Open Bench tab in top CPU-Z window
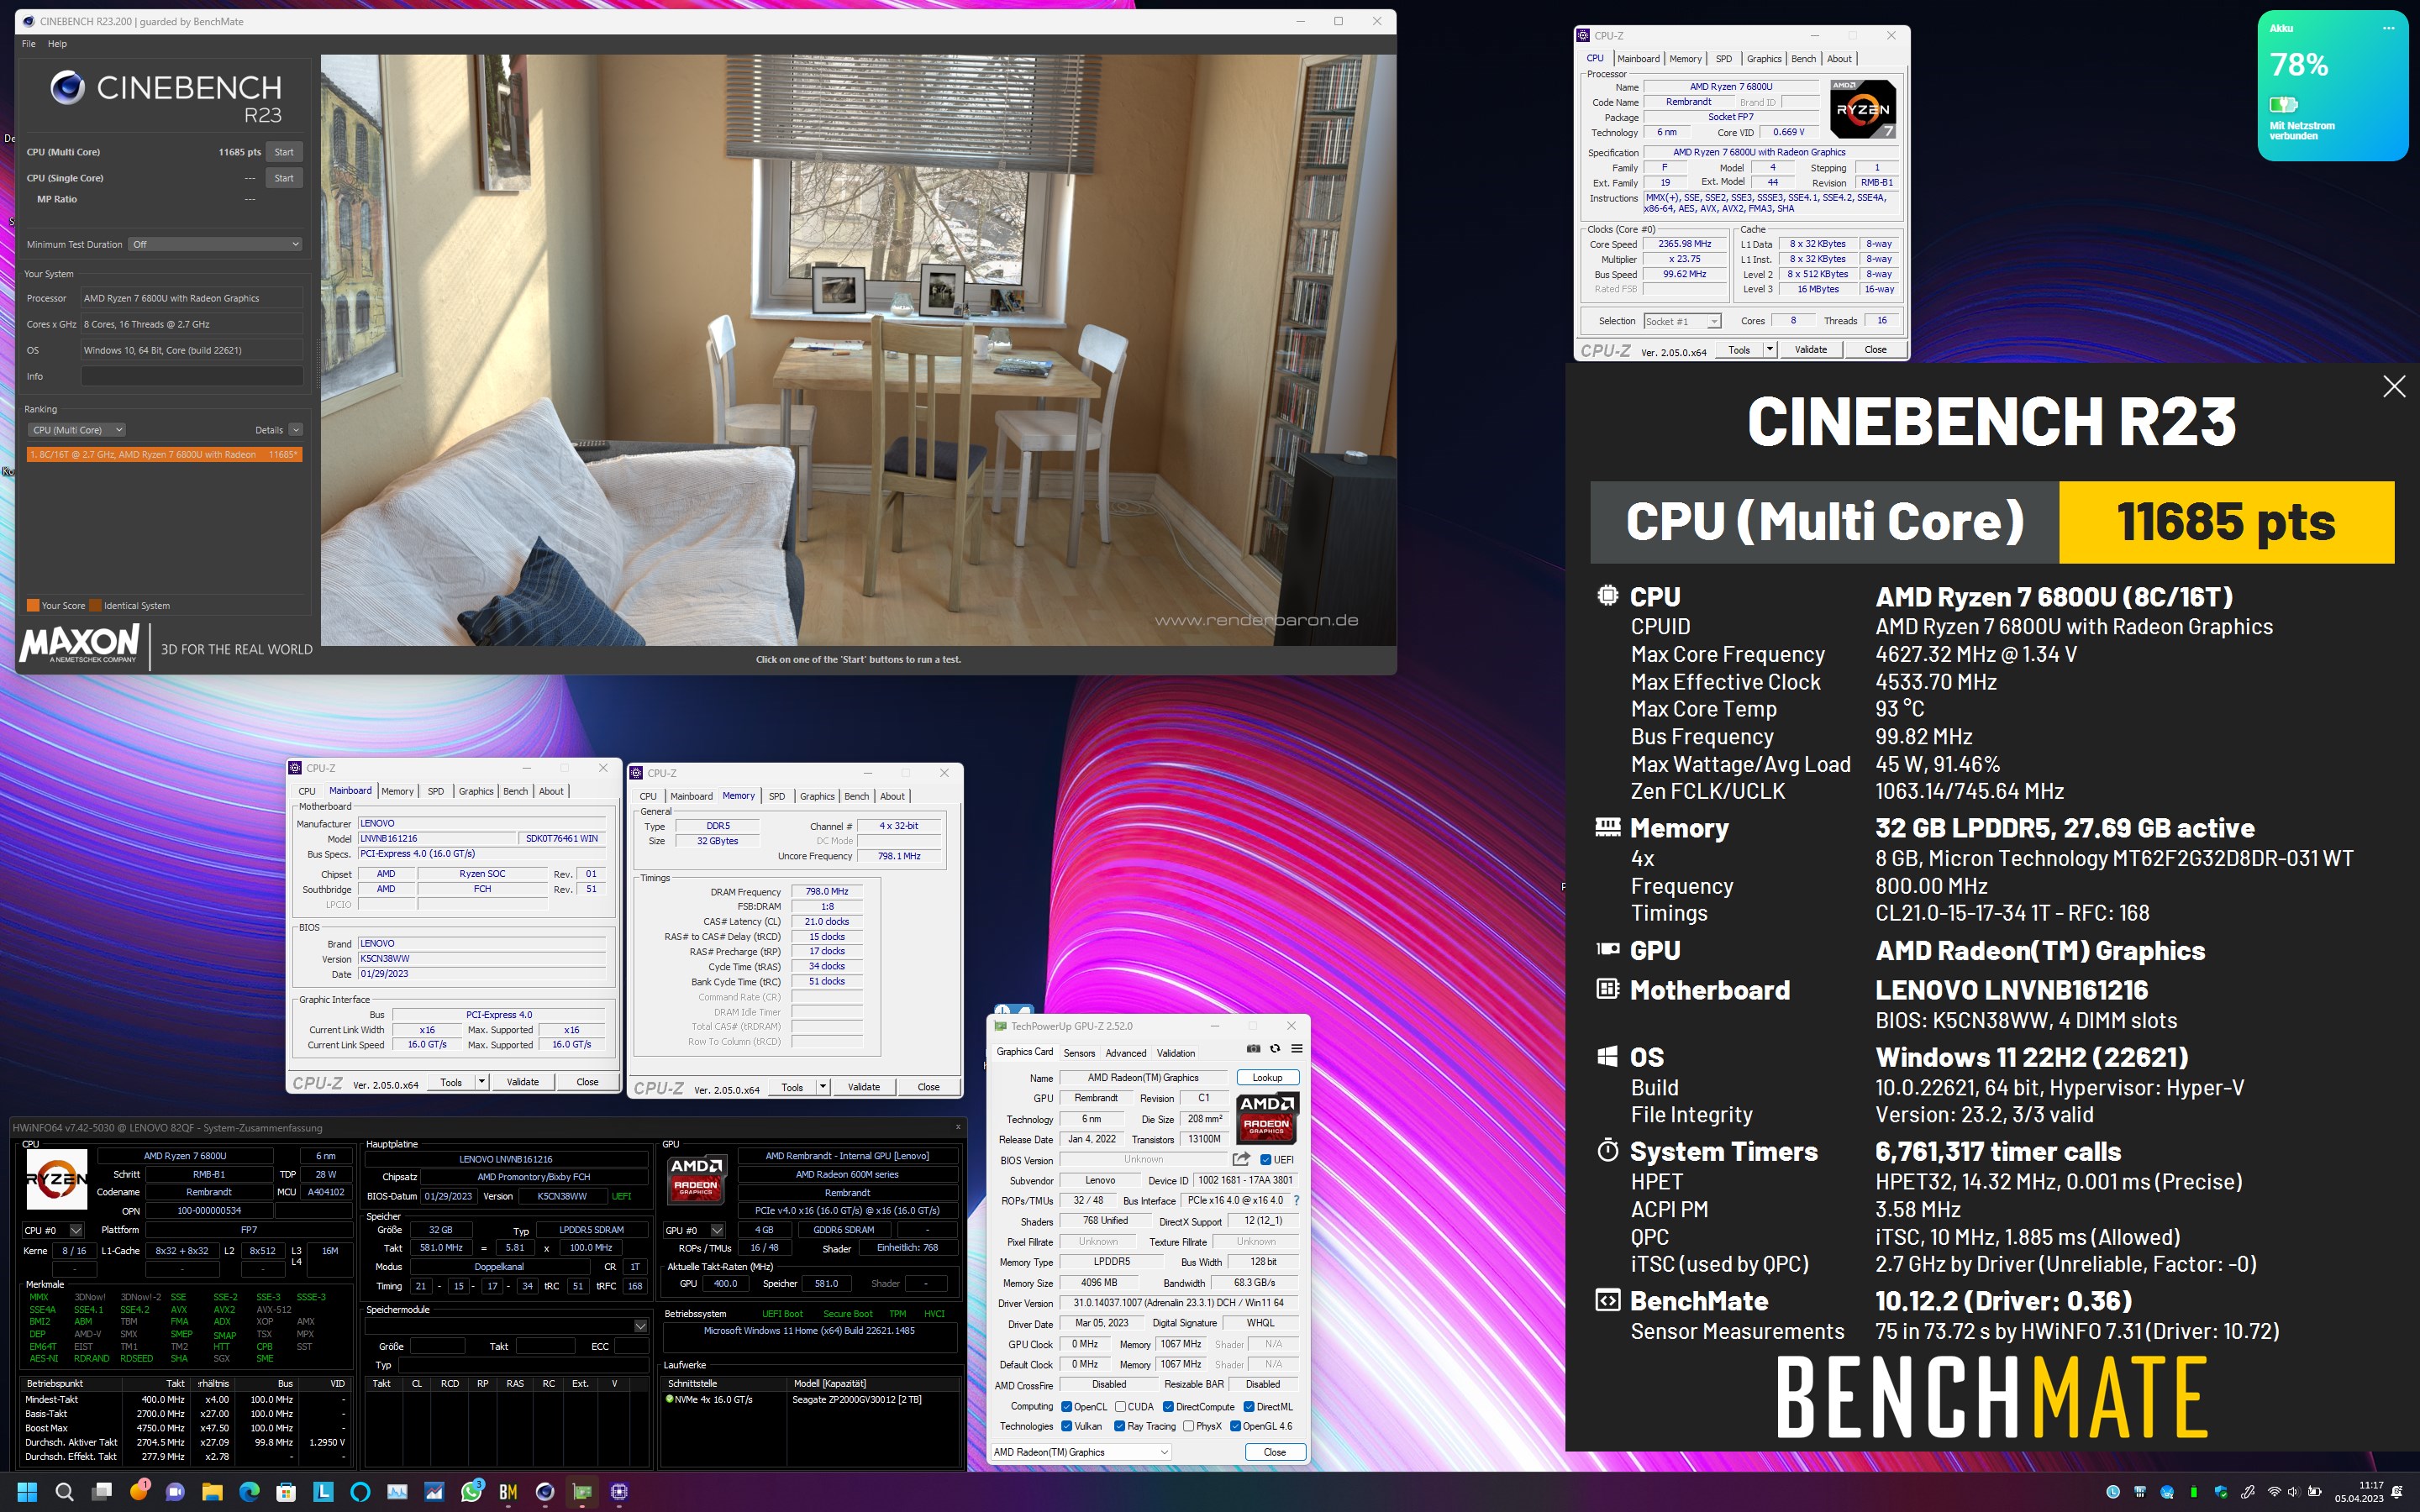The image size is (2420, 1512). pyautogui.click(x=1803, y=59)
